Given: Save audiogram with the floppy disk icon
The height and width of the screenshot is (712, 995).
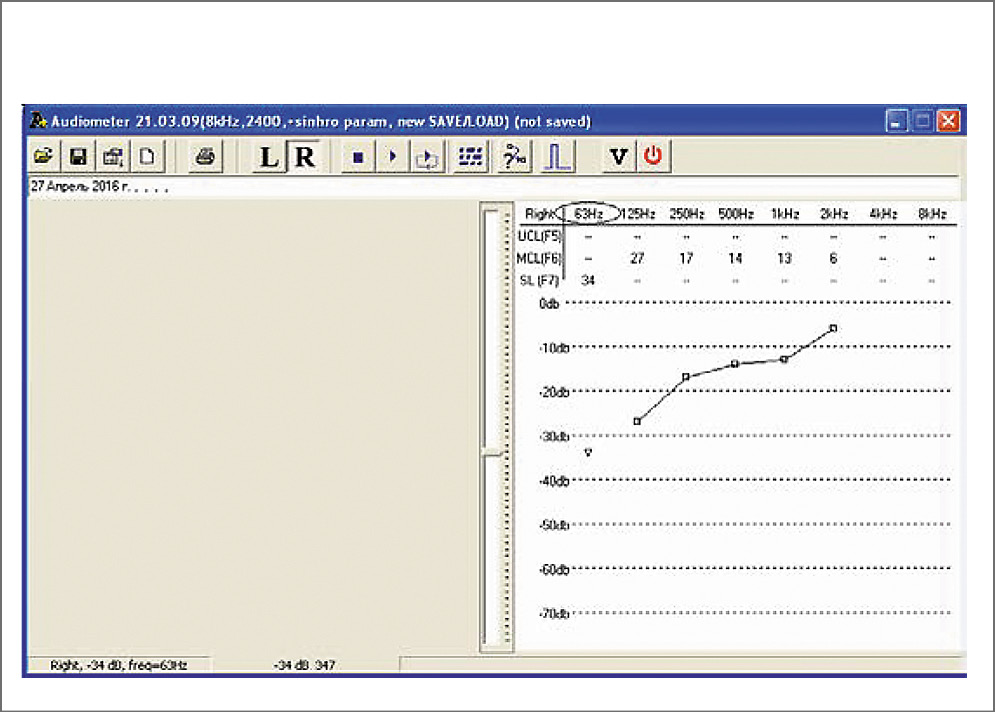Looking at the screenshot, I should [77, 157].
